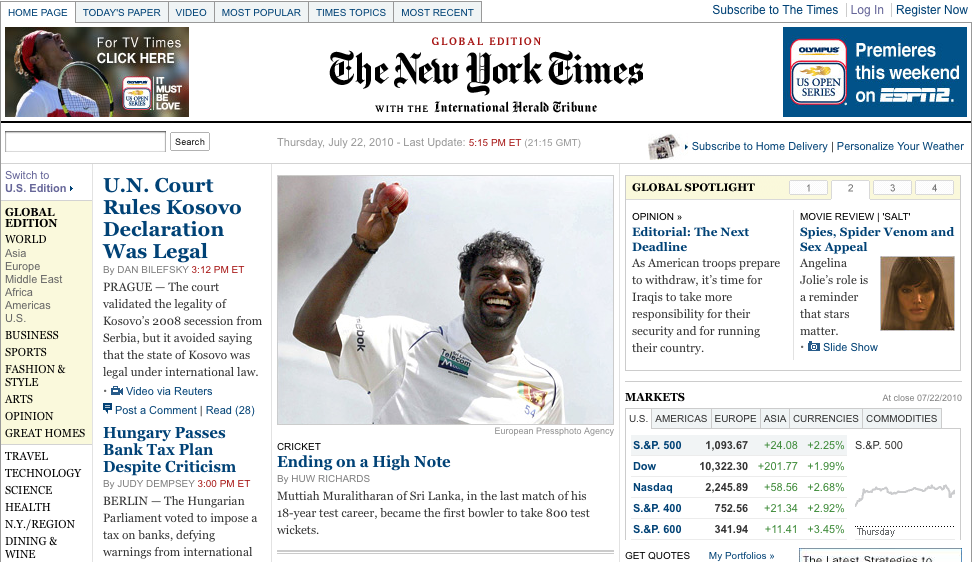Open U.N. Court Rules Kosovo headline
This screenshot has height=562, width=974.
172,218
